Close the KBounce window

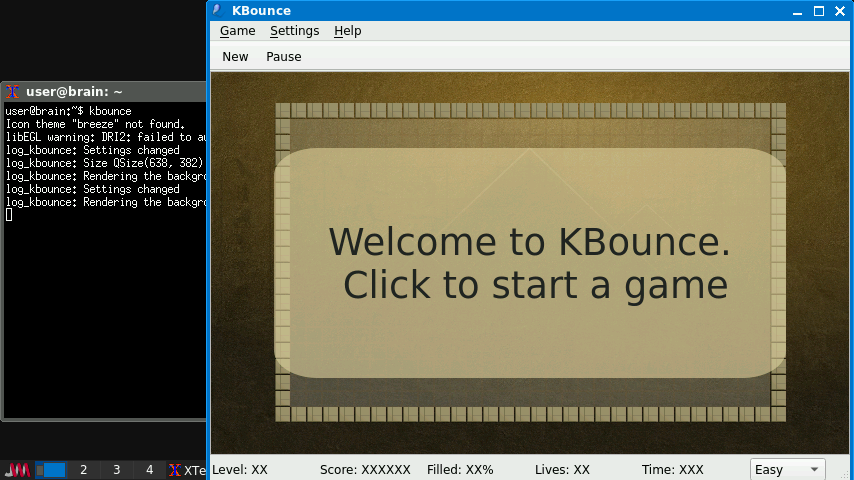point(840,11)
